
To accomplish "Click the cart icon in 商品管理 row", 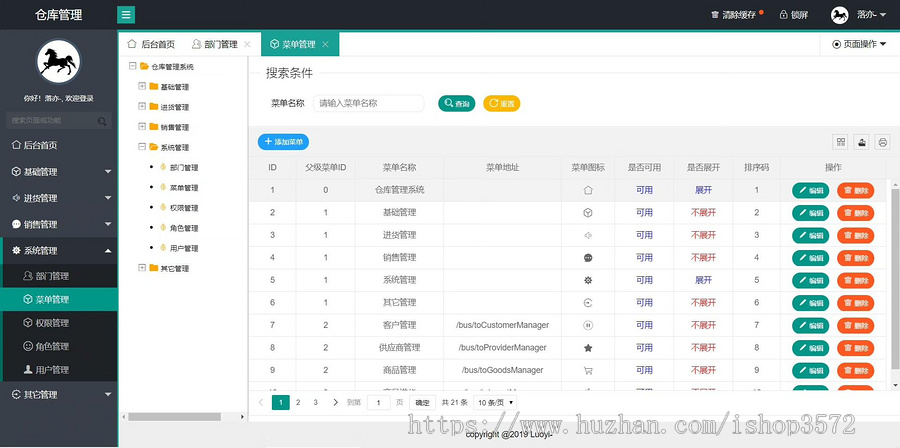I will 588,371.
